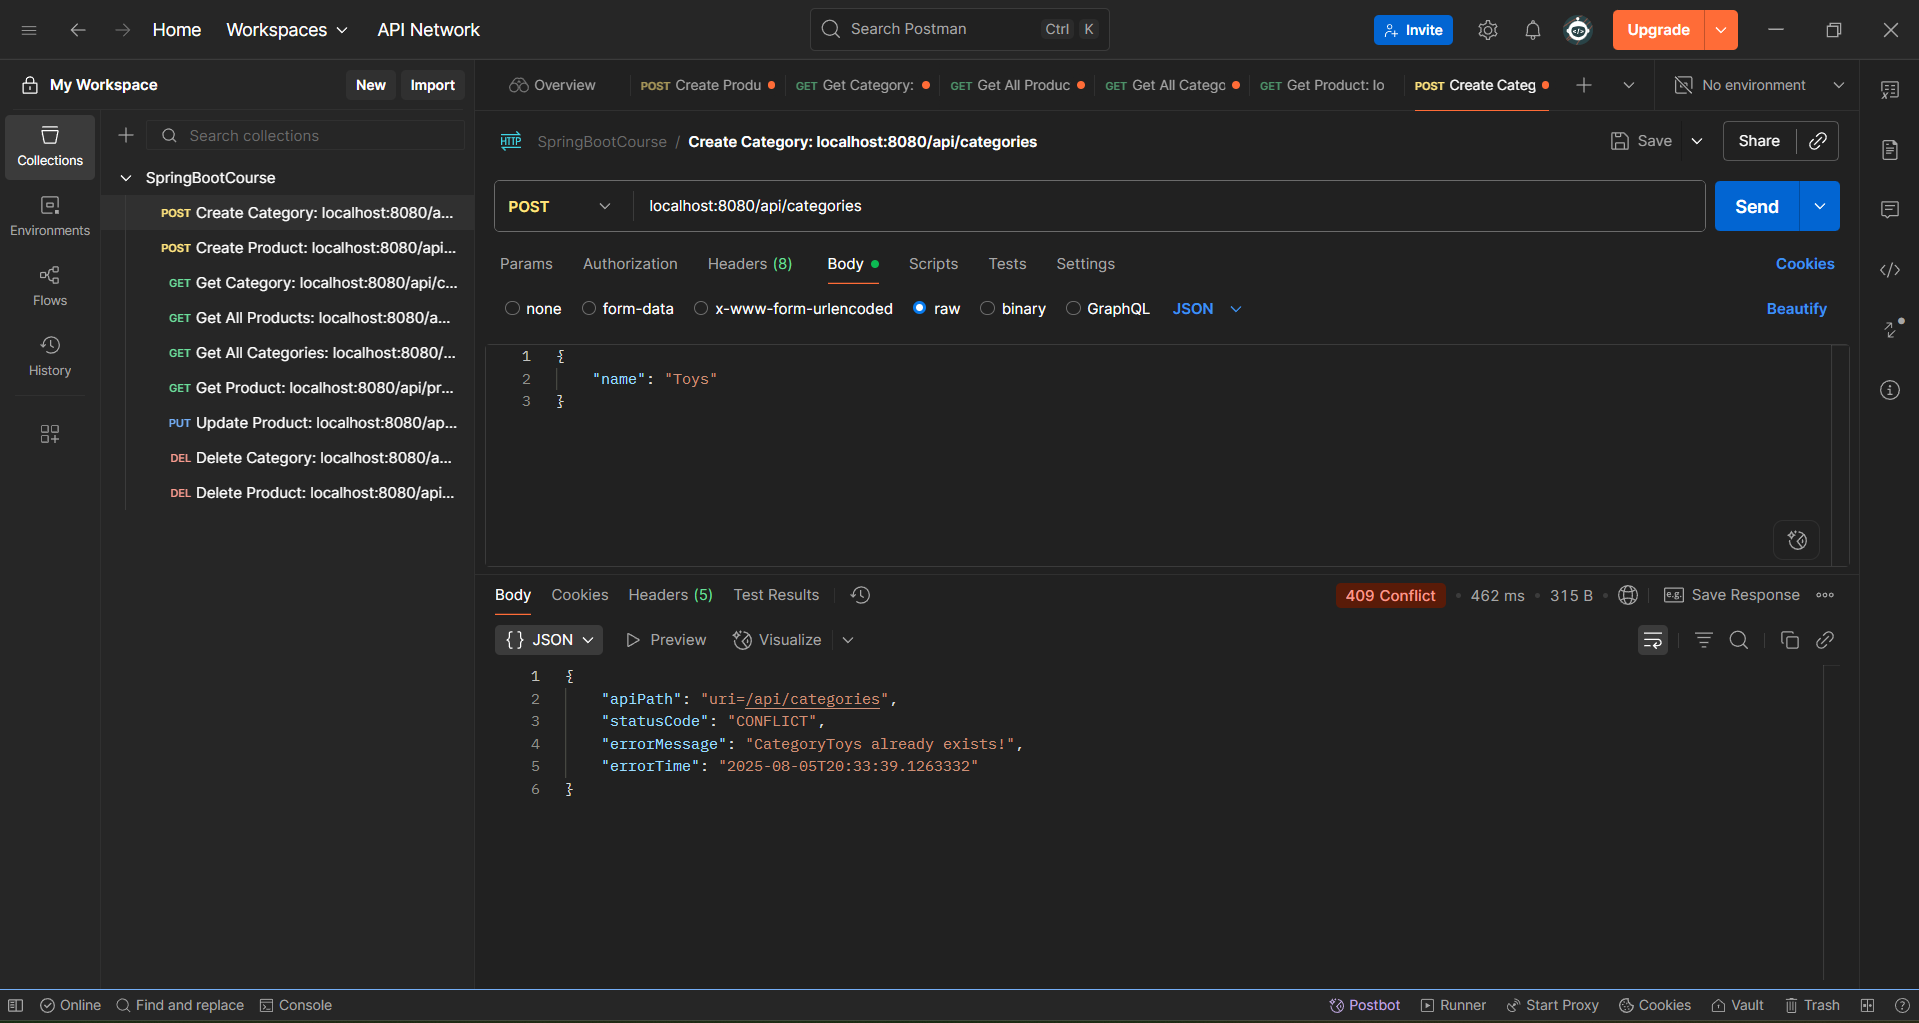Switch to the Params tab
The width and height of the screenshot is (1919, 1023).
click(526, 264)
